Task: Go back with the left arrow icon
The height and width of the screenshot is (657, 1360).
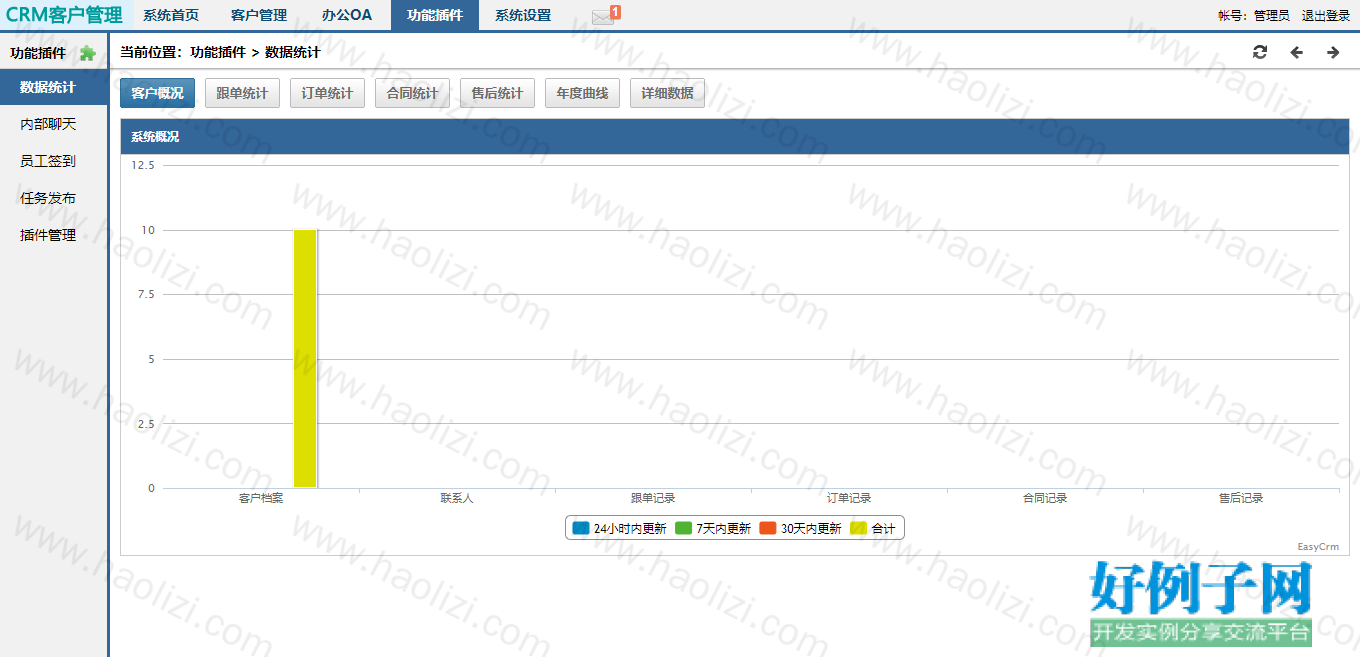Action: pos(1296,52)
